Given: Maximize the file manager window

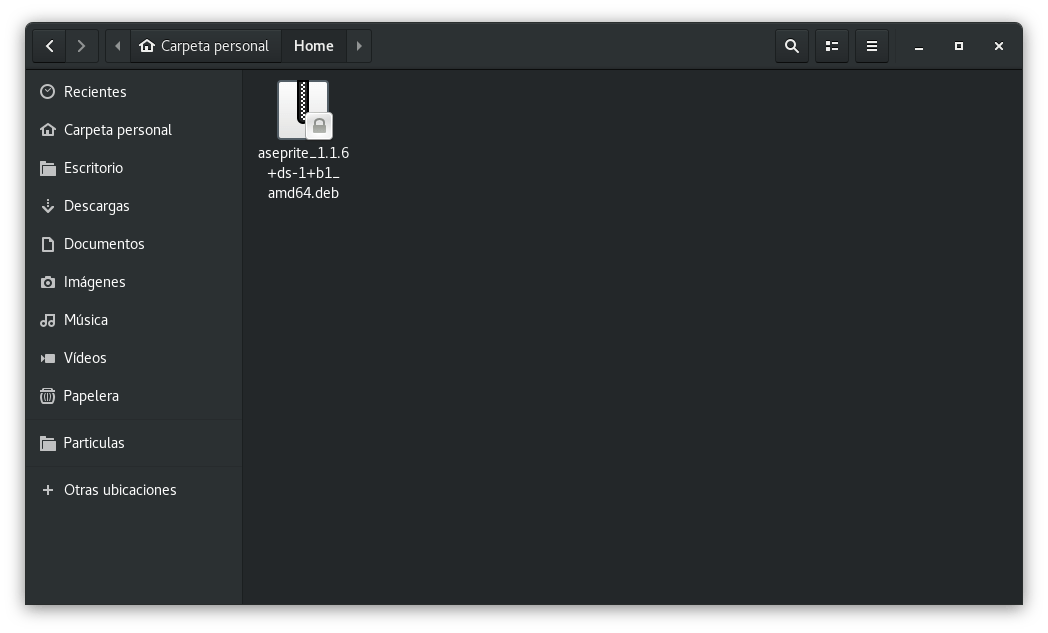Looking at the screenshot, I should tap(959, 46).
